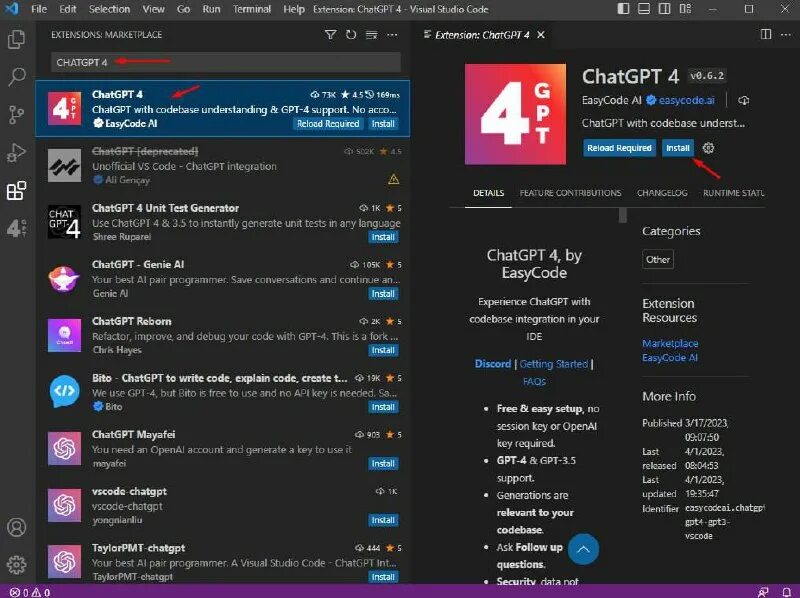Open the Accounts icon in activity bar
Screen dimensions: 800x598
coord(16,527)
